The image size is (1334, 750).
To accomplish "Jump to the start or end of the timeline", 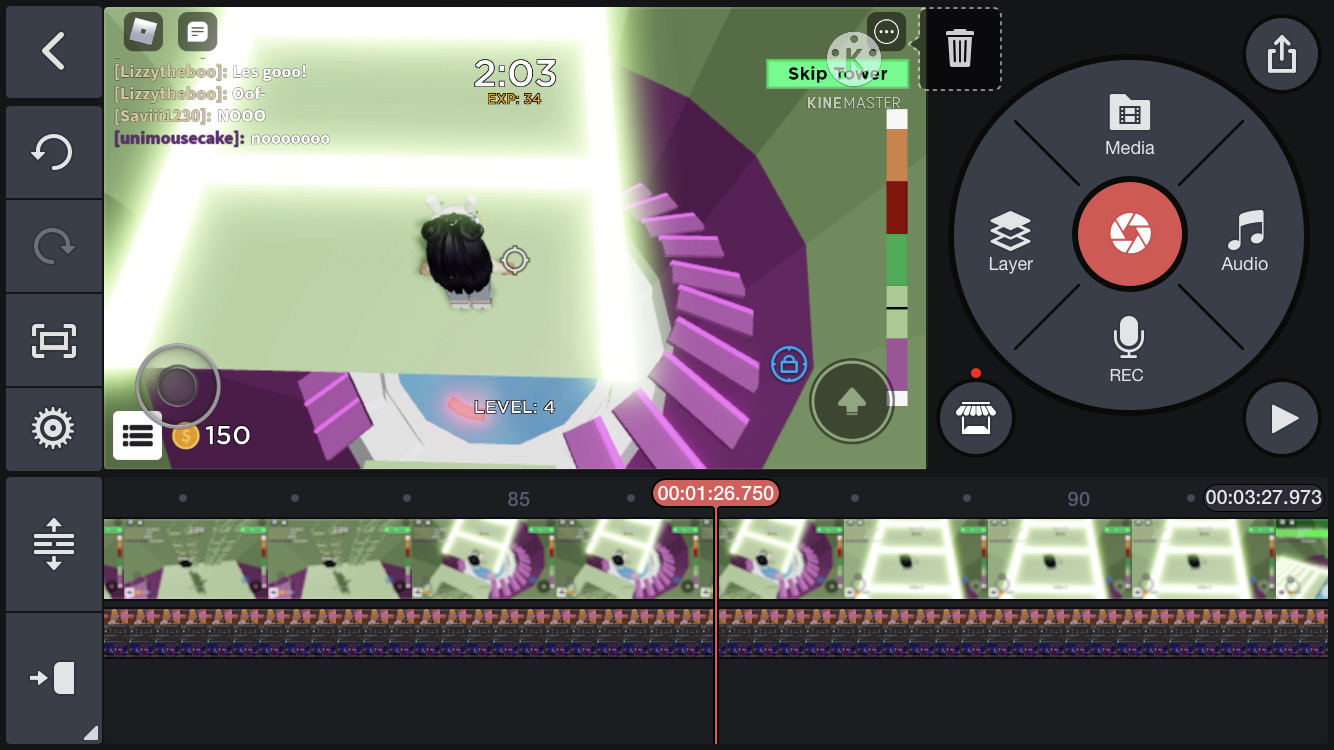I will (x=53, y=679).
